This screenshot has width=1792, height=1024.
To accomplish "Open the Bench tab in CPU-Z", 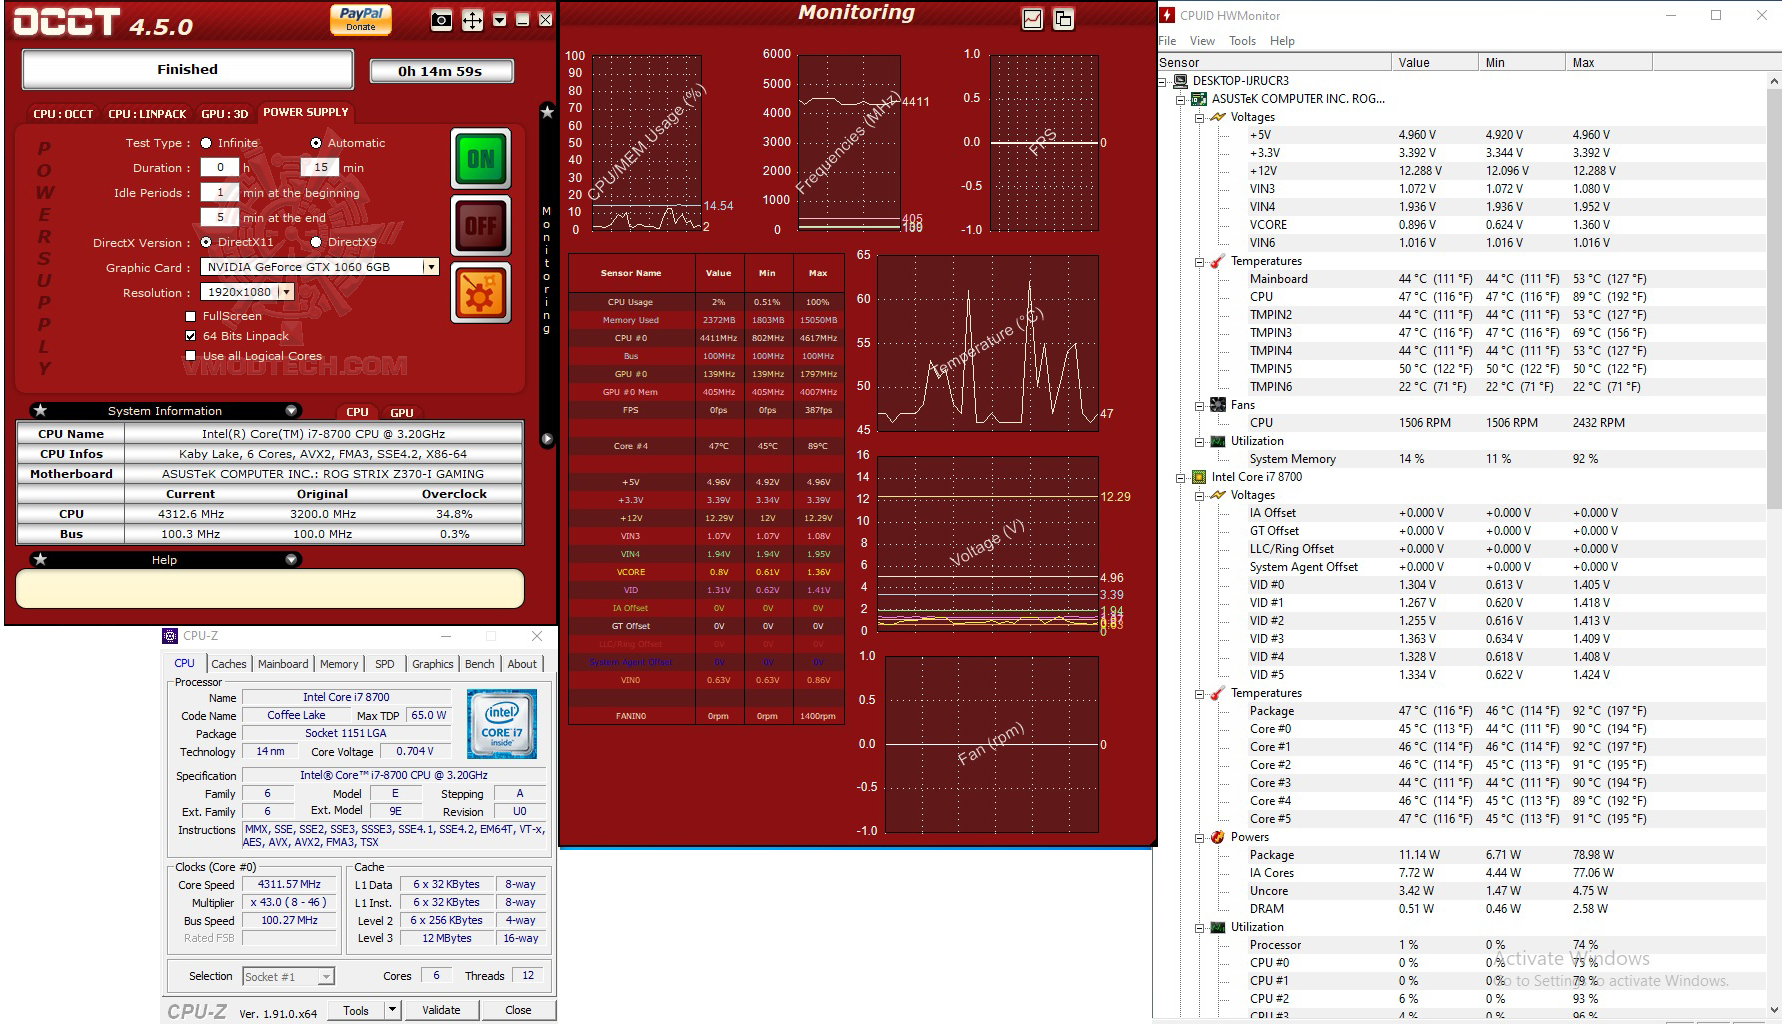I will click(480, 664).
